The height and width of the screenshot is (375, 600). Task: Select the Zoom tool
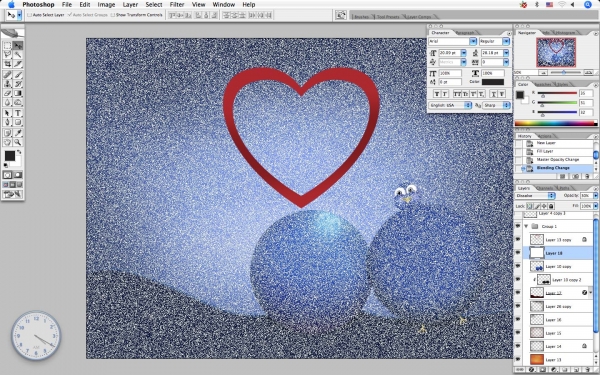point(18,142)
